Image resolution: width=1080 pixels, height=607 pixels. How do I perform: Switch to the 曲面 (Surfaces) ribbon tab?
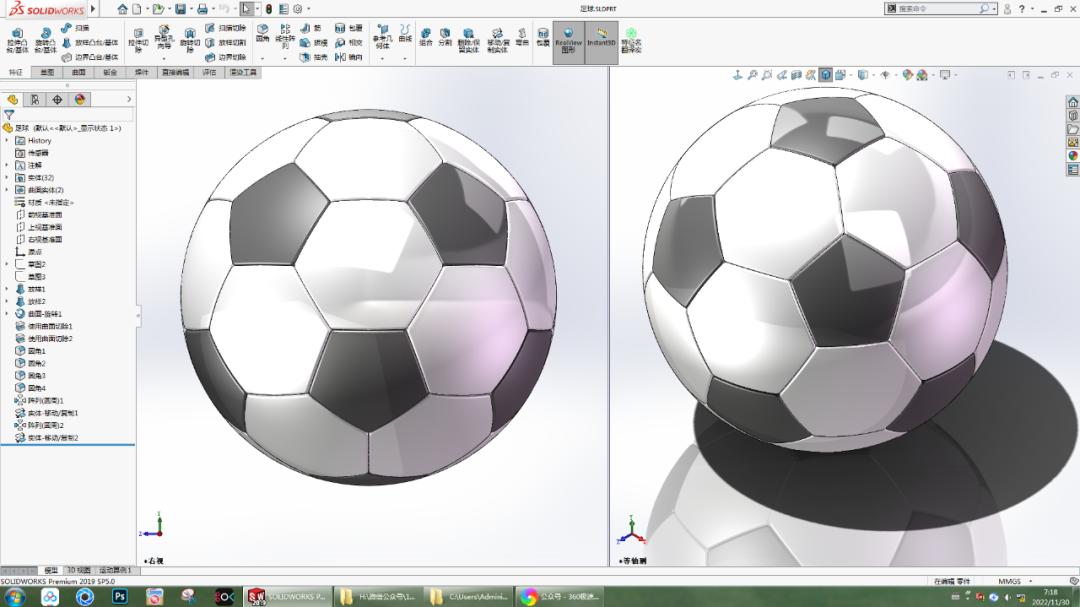tap(80, 73)
